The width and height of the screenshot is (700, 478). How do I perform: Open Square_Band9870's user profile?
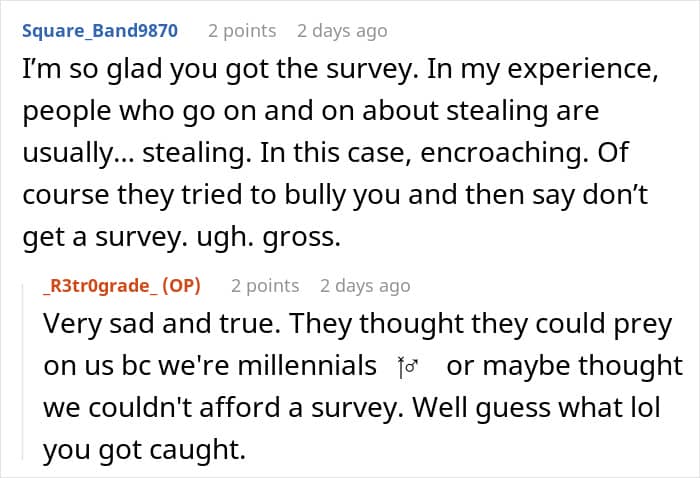point(100,31)
